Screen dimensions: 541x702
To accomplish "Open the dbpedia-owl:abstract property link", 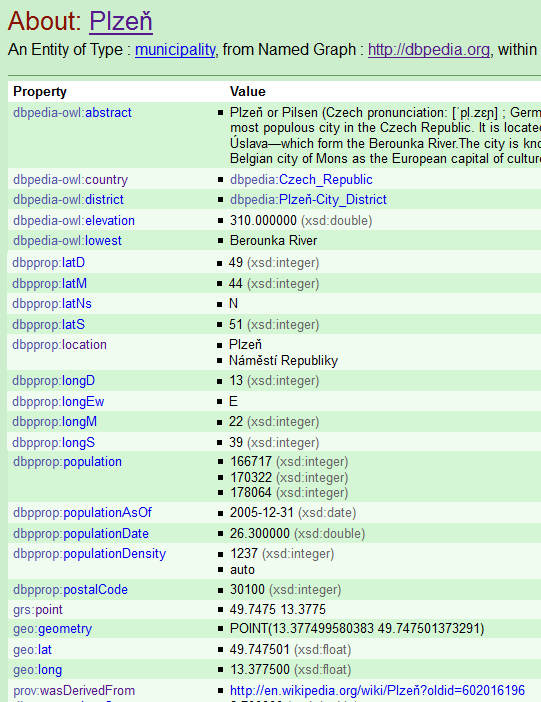I will (72, 113).
